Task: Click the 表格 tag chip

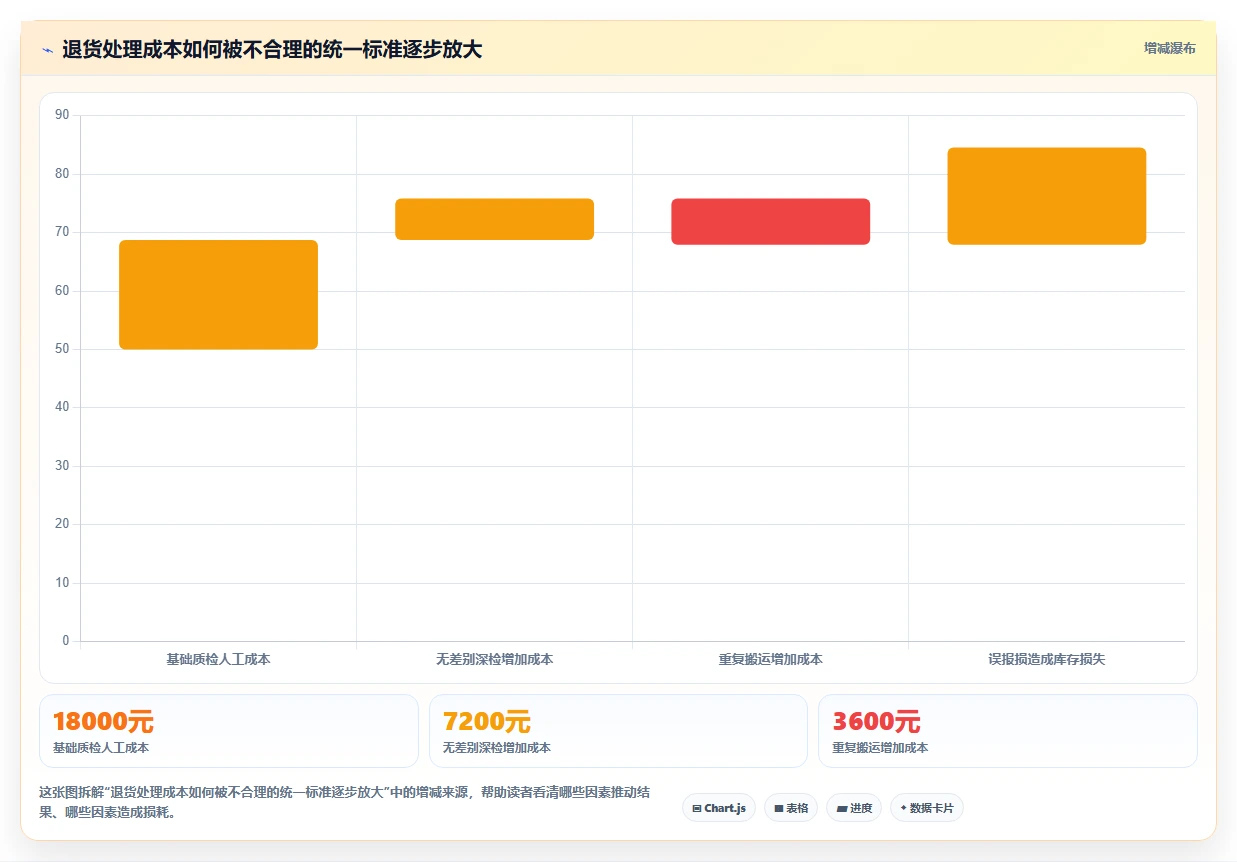Action: [x=791, y=808]
